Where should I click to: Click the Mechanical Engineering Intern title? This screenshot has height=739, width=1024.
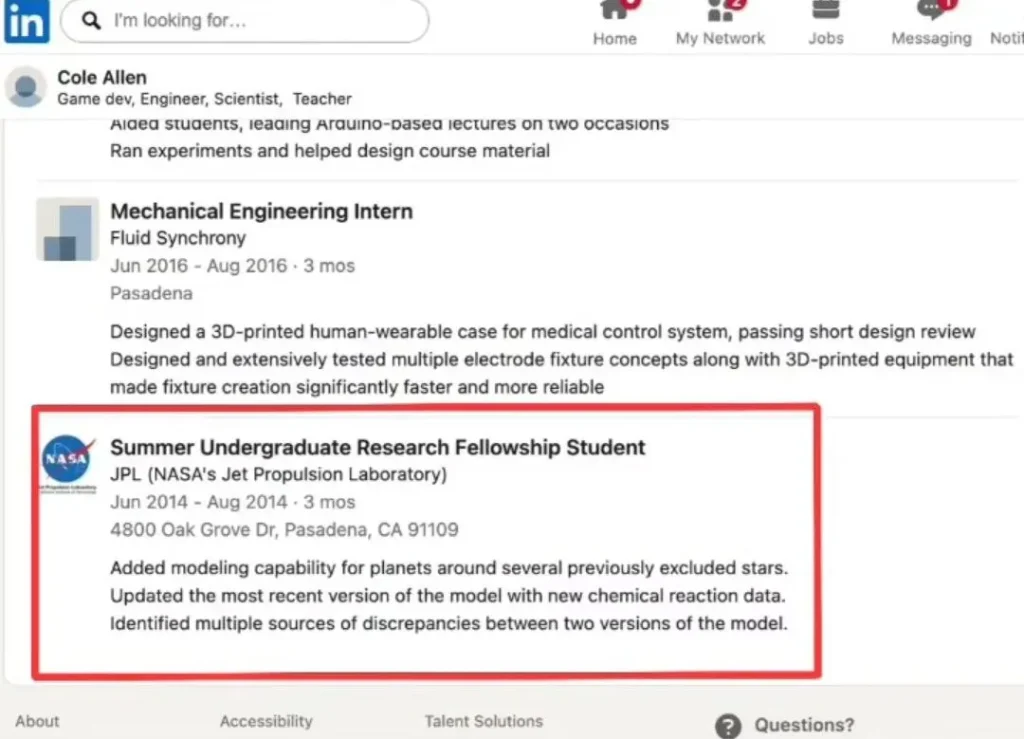[x=261, y=211]
